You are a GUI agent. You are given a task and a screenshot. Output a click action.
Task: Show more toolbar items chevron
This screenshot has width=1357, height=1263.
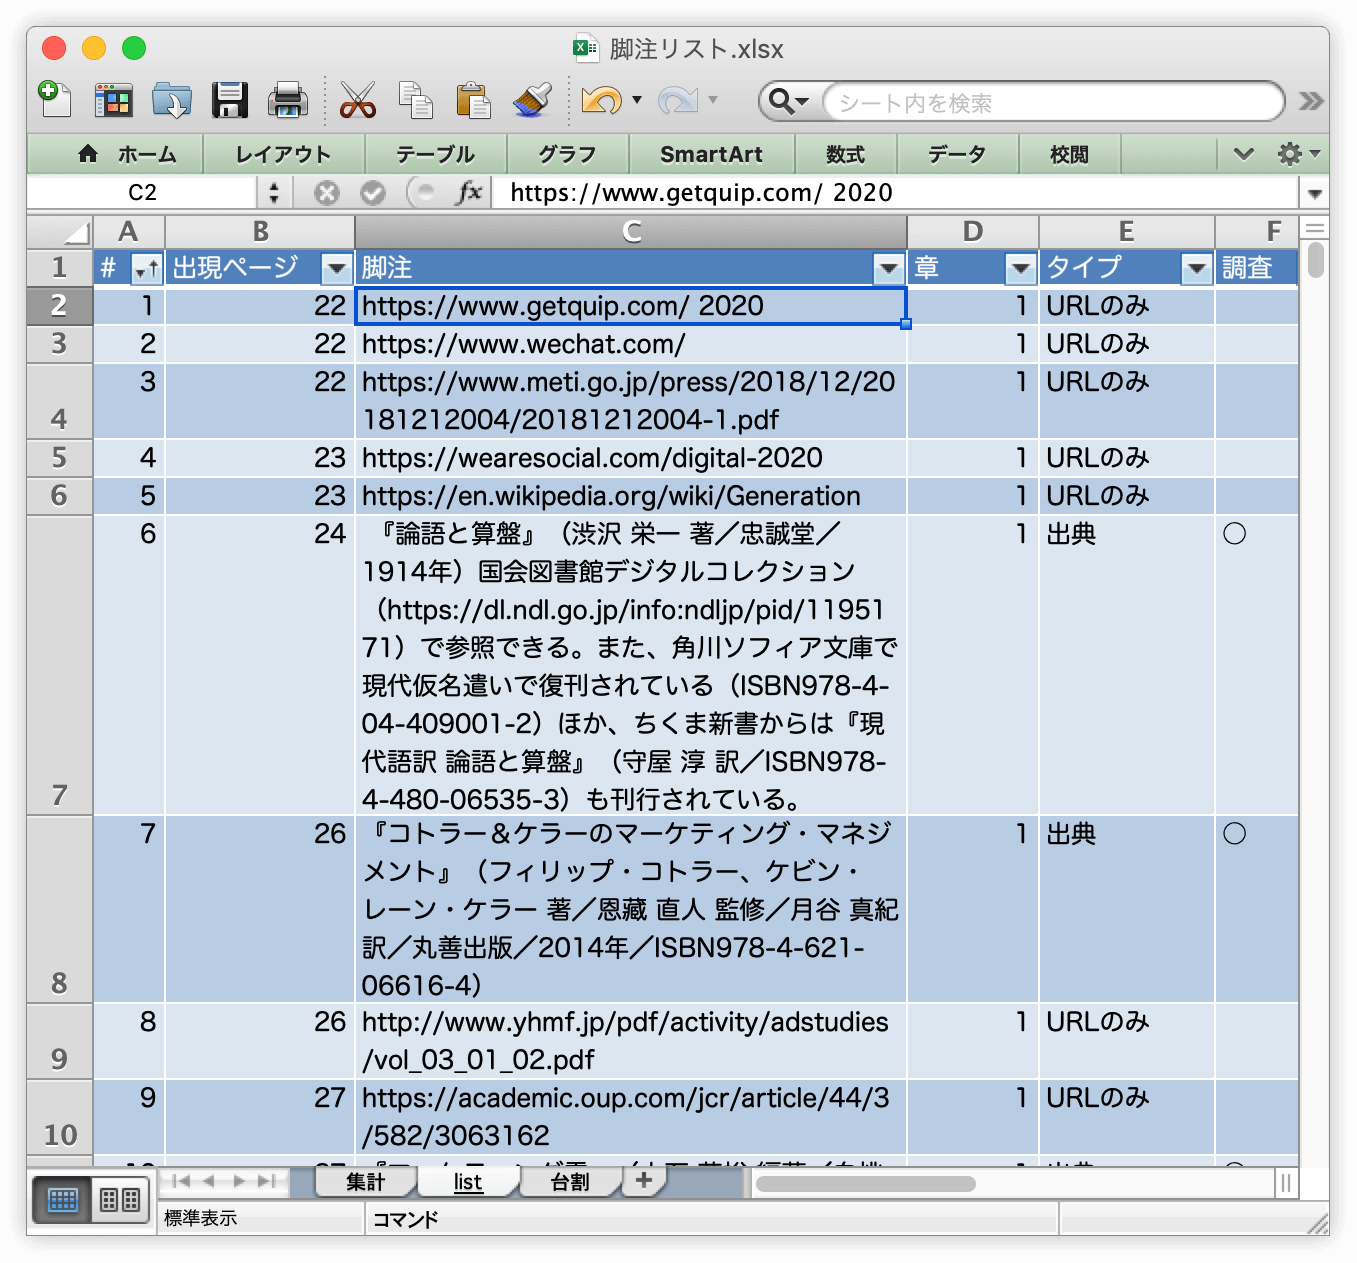point(1311,101)
